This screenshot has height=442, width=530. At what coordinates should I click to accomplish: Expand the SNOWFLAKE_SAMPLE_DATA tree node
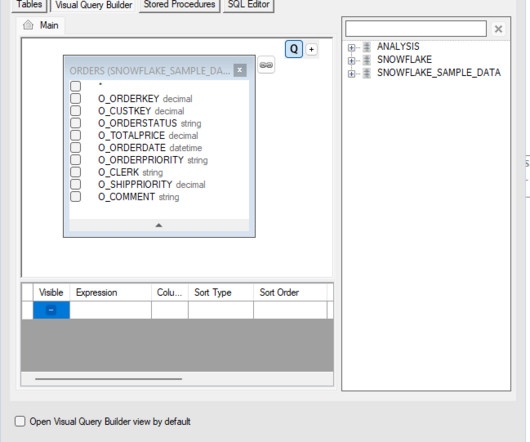352,73
